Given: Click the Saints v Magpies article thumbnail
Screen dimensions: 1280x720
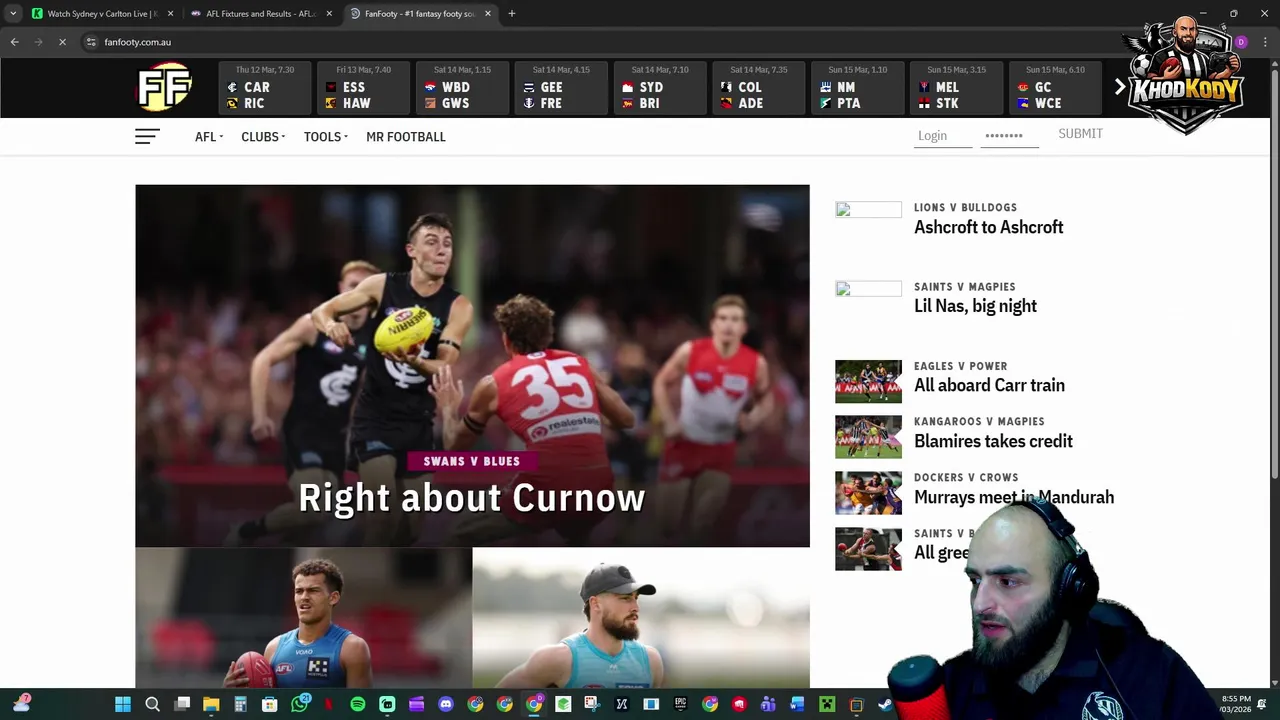Looking at the screenshot, I should click(x=868, y=289).
